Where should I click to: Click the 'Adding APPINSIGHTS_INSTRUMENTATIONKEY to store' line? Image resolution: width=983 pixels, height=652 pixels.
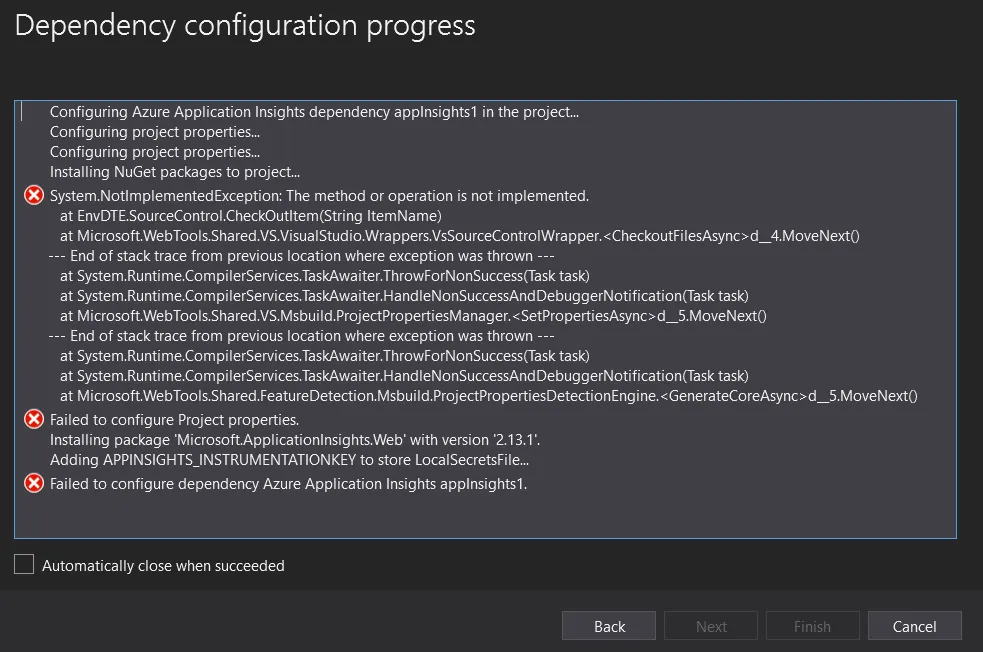(289, 460)
